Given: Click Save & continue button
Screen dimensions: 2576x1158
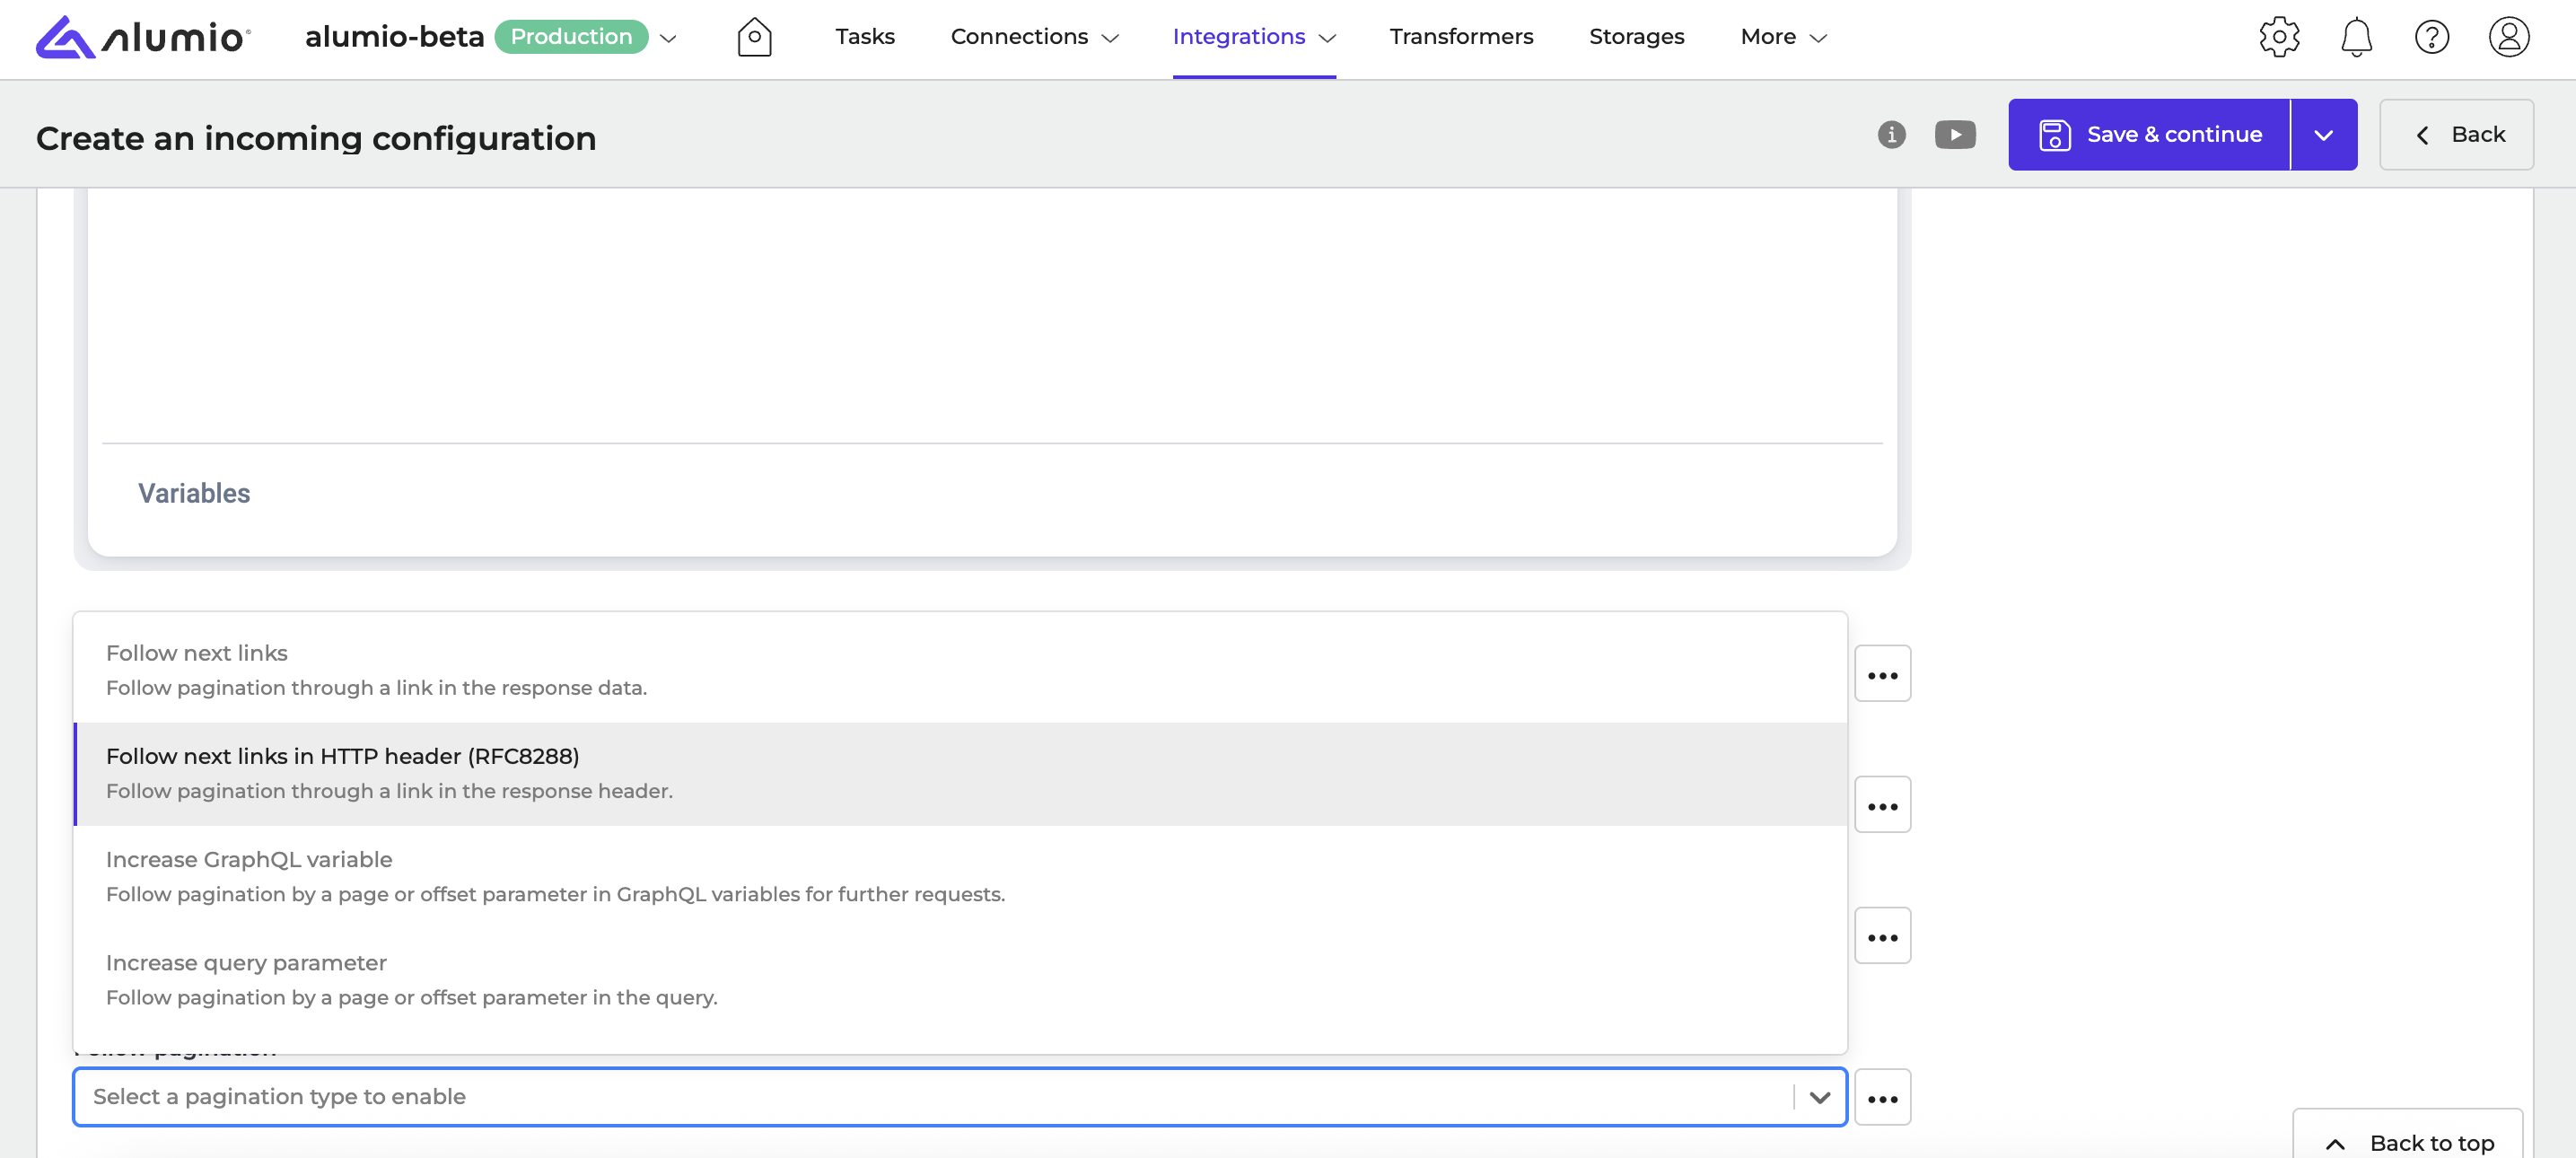Looking at the screenshot, I should point(2148,134).
